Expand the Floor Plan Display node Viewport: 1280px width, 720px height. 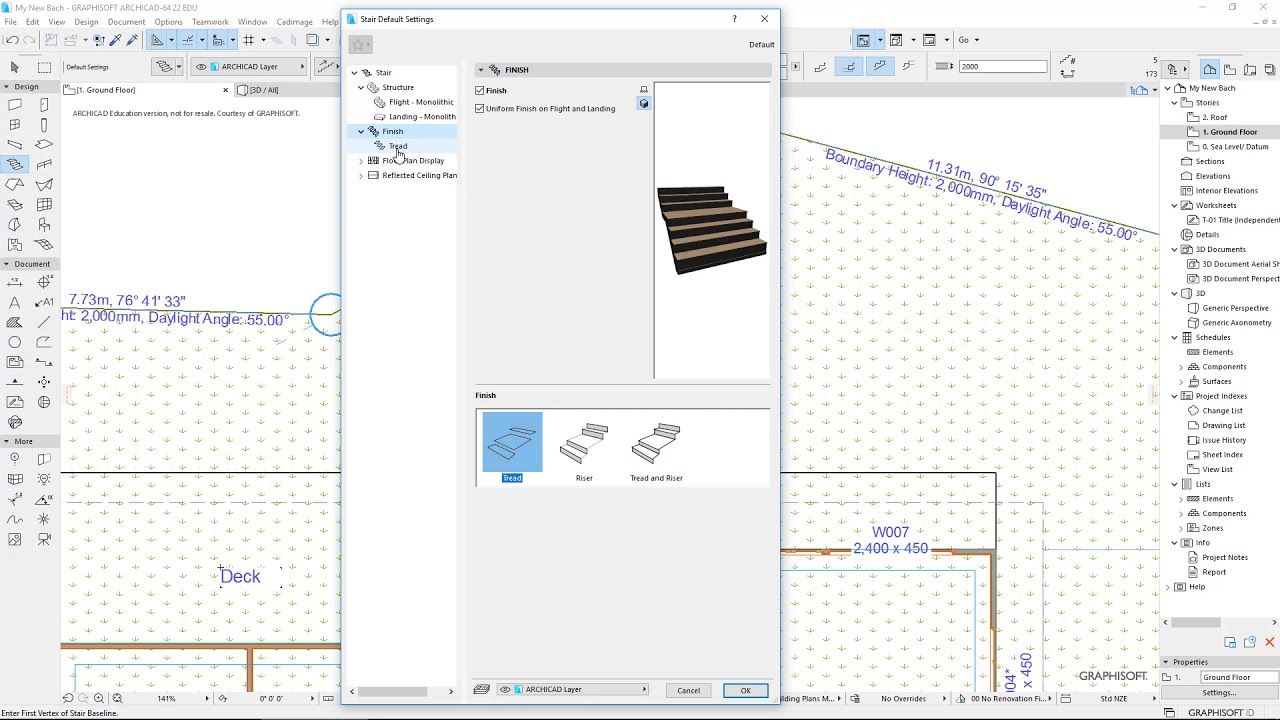(361, 160)
